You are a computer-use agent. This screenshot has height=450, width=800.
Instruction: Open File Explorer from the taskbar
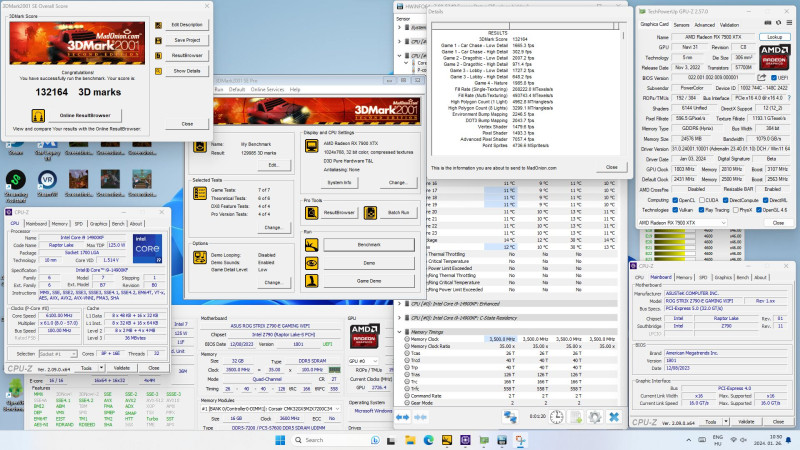click(x=410, y=440)
